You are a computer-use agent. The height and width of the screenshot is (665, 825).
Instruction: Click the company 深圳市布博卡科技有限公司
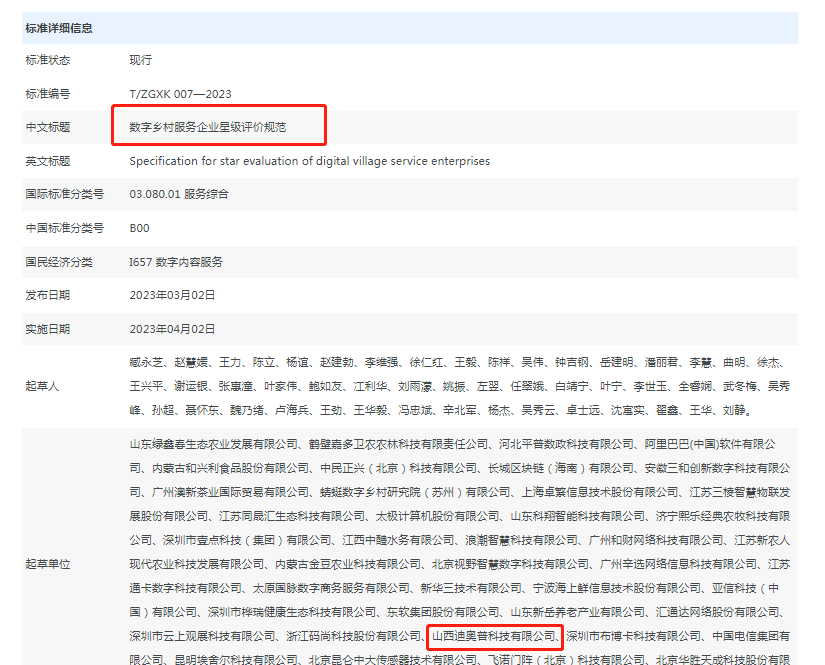point(633,637)
